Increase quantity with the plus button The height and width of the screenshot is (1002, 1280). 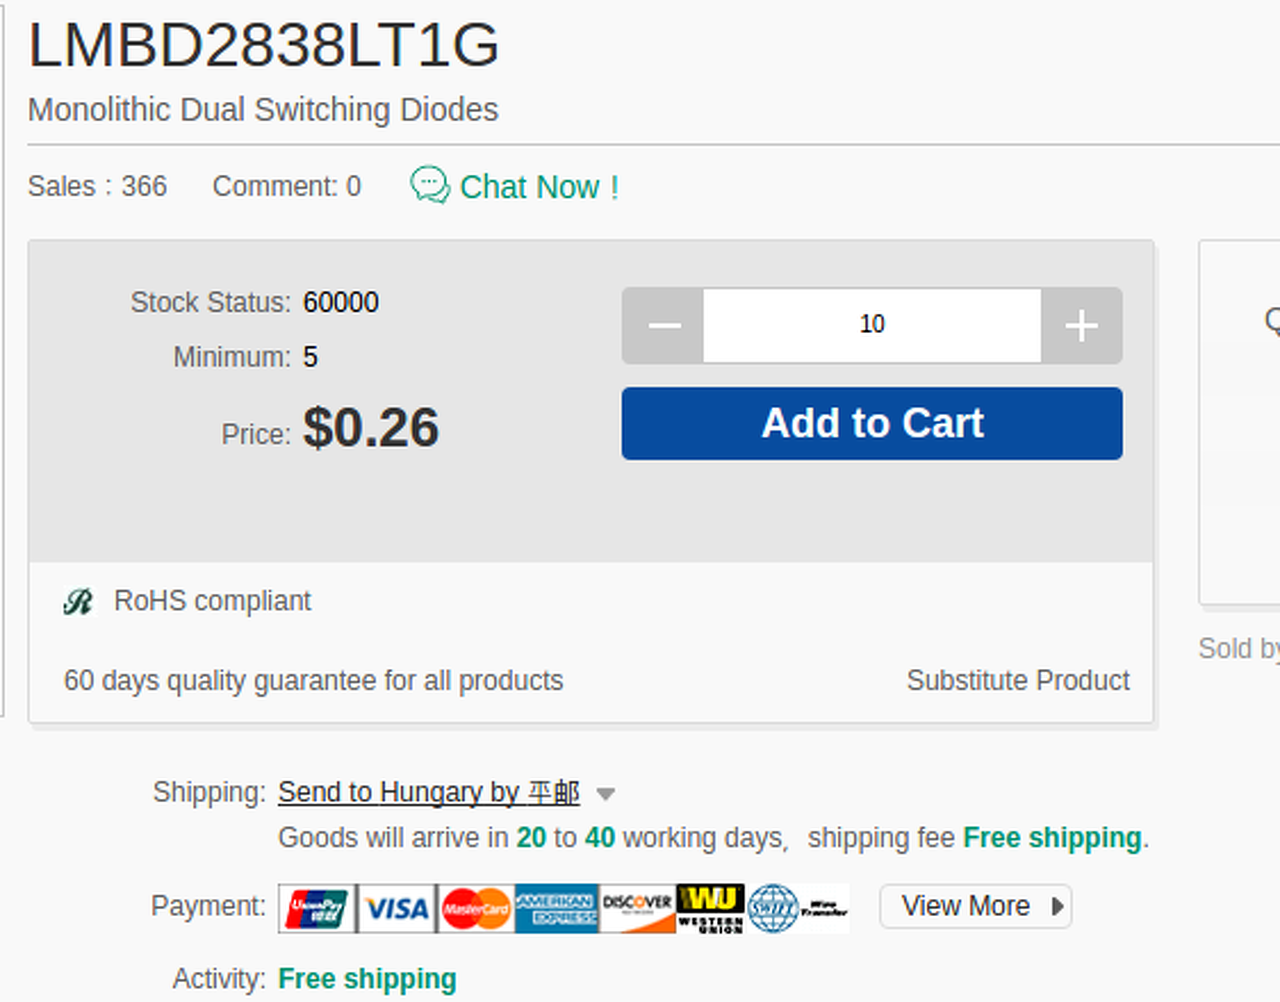1081,326
